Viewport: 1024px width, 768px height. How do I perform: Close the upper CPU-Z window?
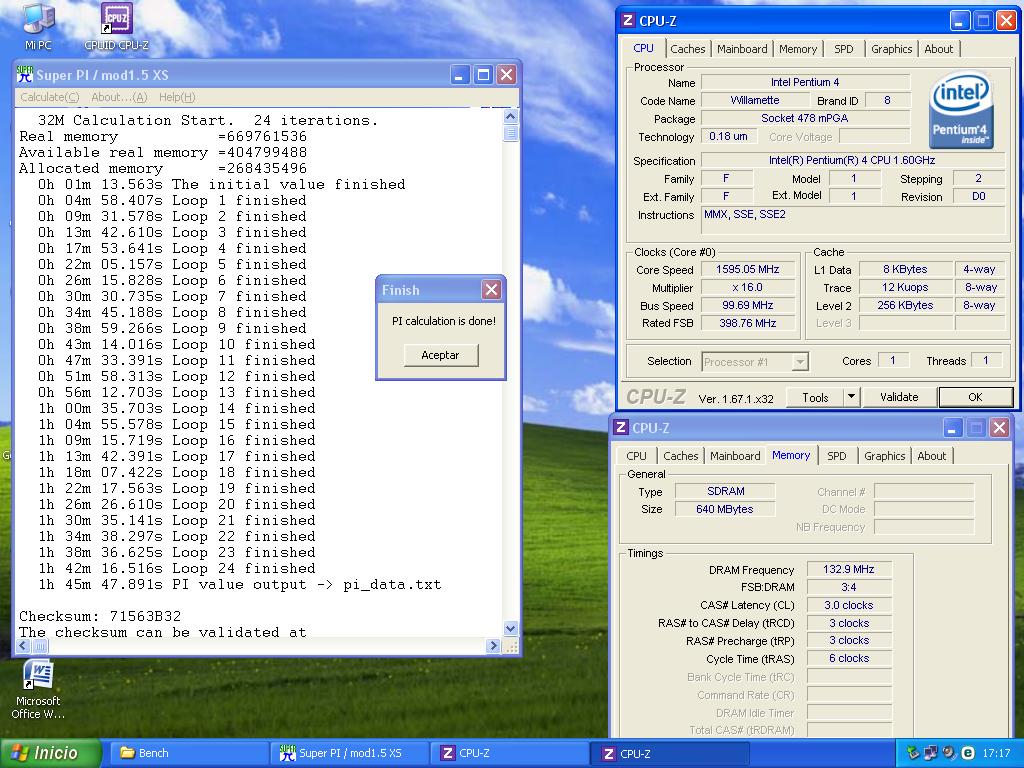pos(1006,21)
